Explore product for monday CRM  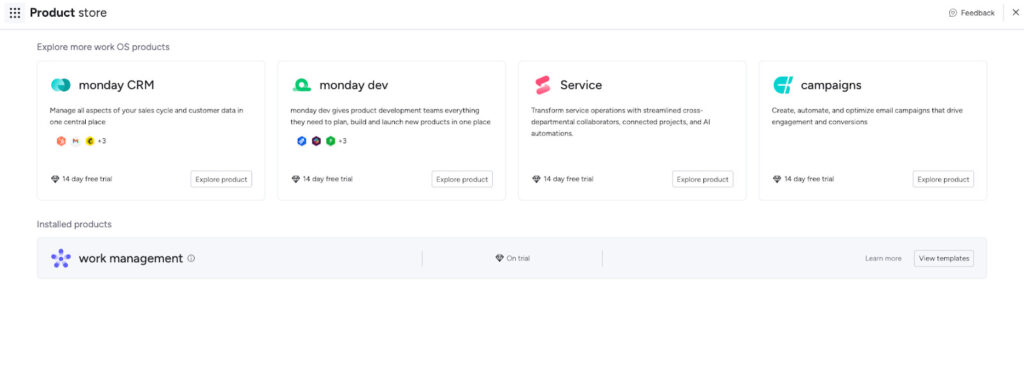[221, 179]
